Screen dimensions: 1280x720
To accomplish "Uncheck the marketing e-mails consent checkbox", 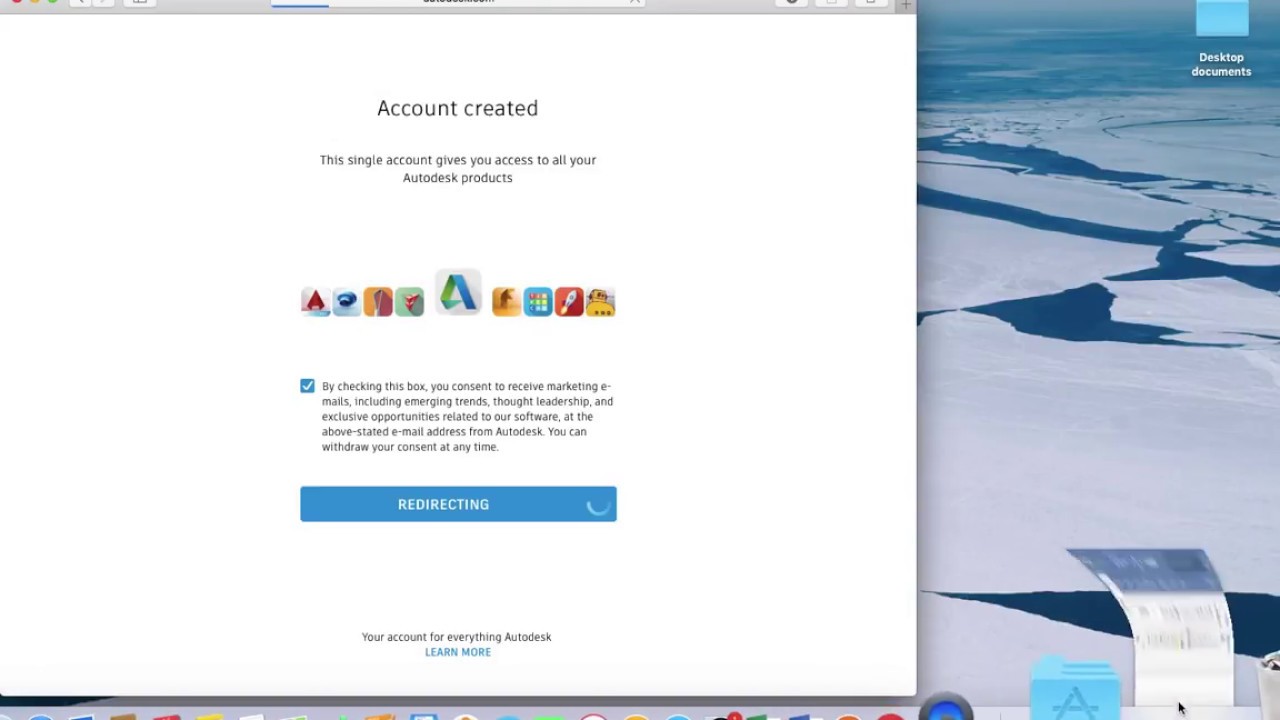I will (307, 386).
